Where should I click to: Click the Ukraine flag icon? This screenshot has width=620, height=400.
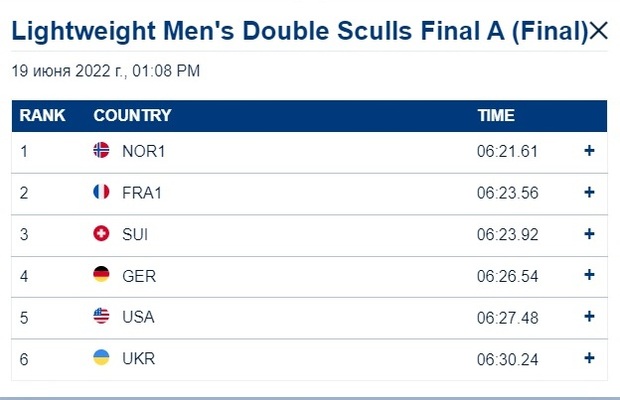coord(101,357)
